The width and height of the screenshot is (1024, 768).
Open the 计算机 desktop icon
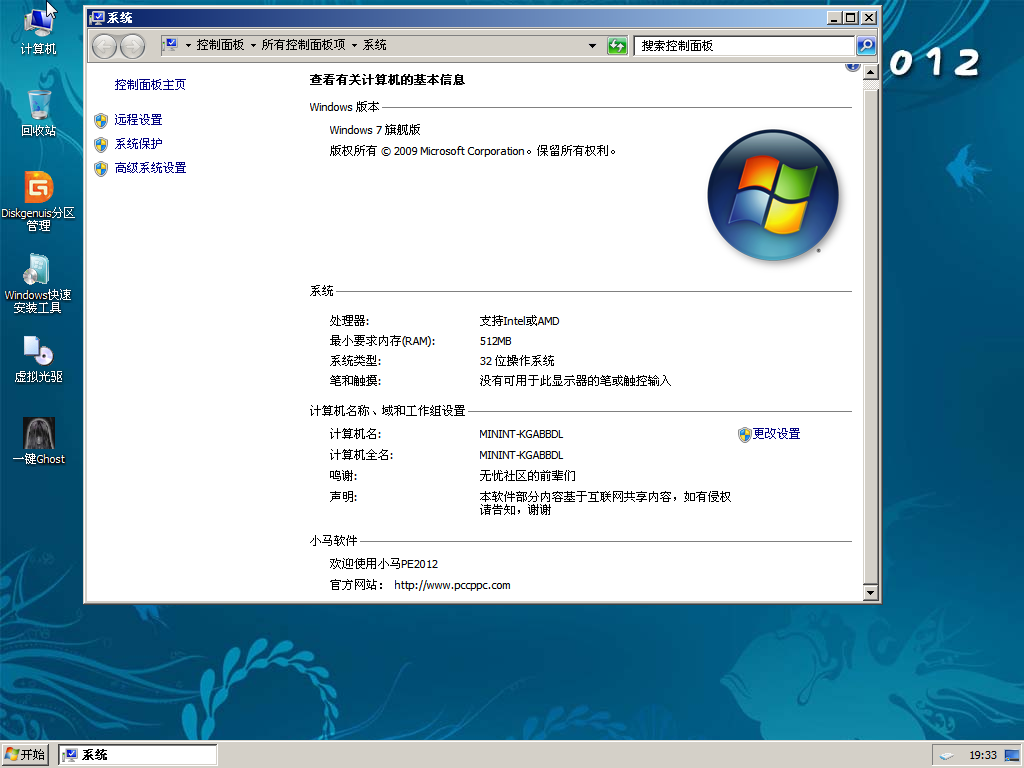38,22
